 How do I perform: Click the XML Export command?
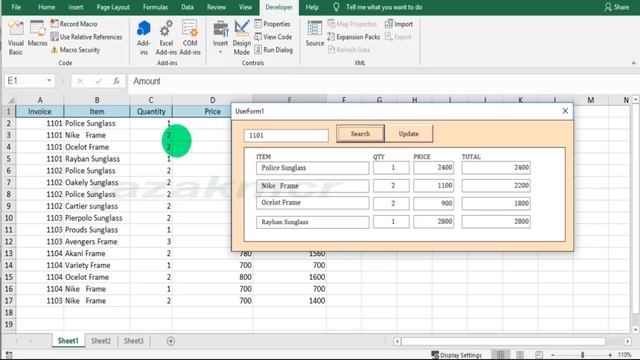tap(398, 37)
